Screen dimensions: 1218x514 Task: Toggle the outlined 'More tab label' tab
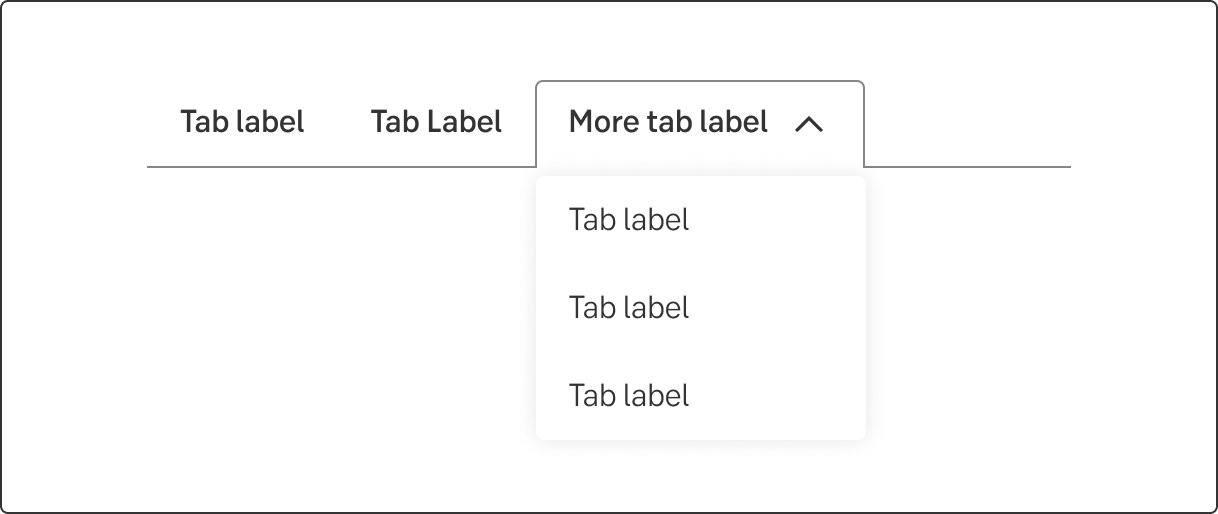[x=700, y=123]
